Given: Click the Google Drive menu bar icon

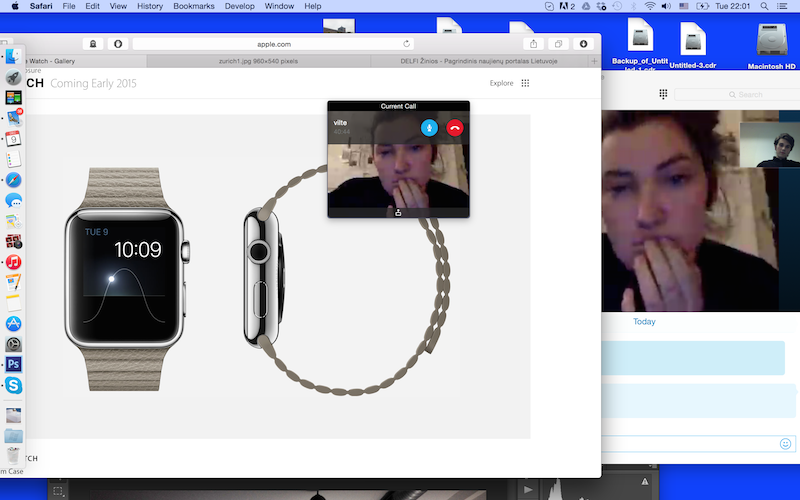Looking at the screenshot, I should [586, 6].
